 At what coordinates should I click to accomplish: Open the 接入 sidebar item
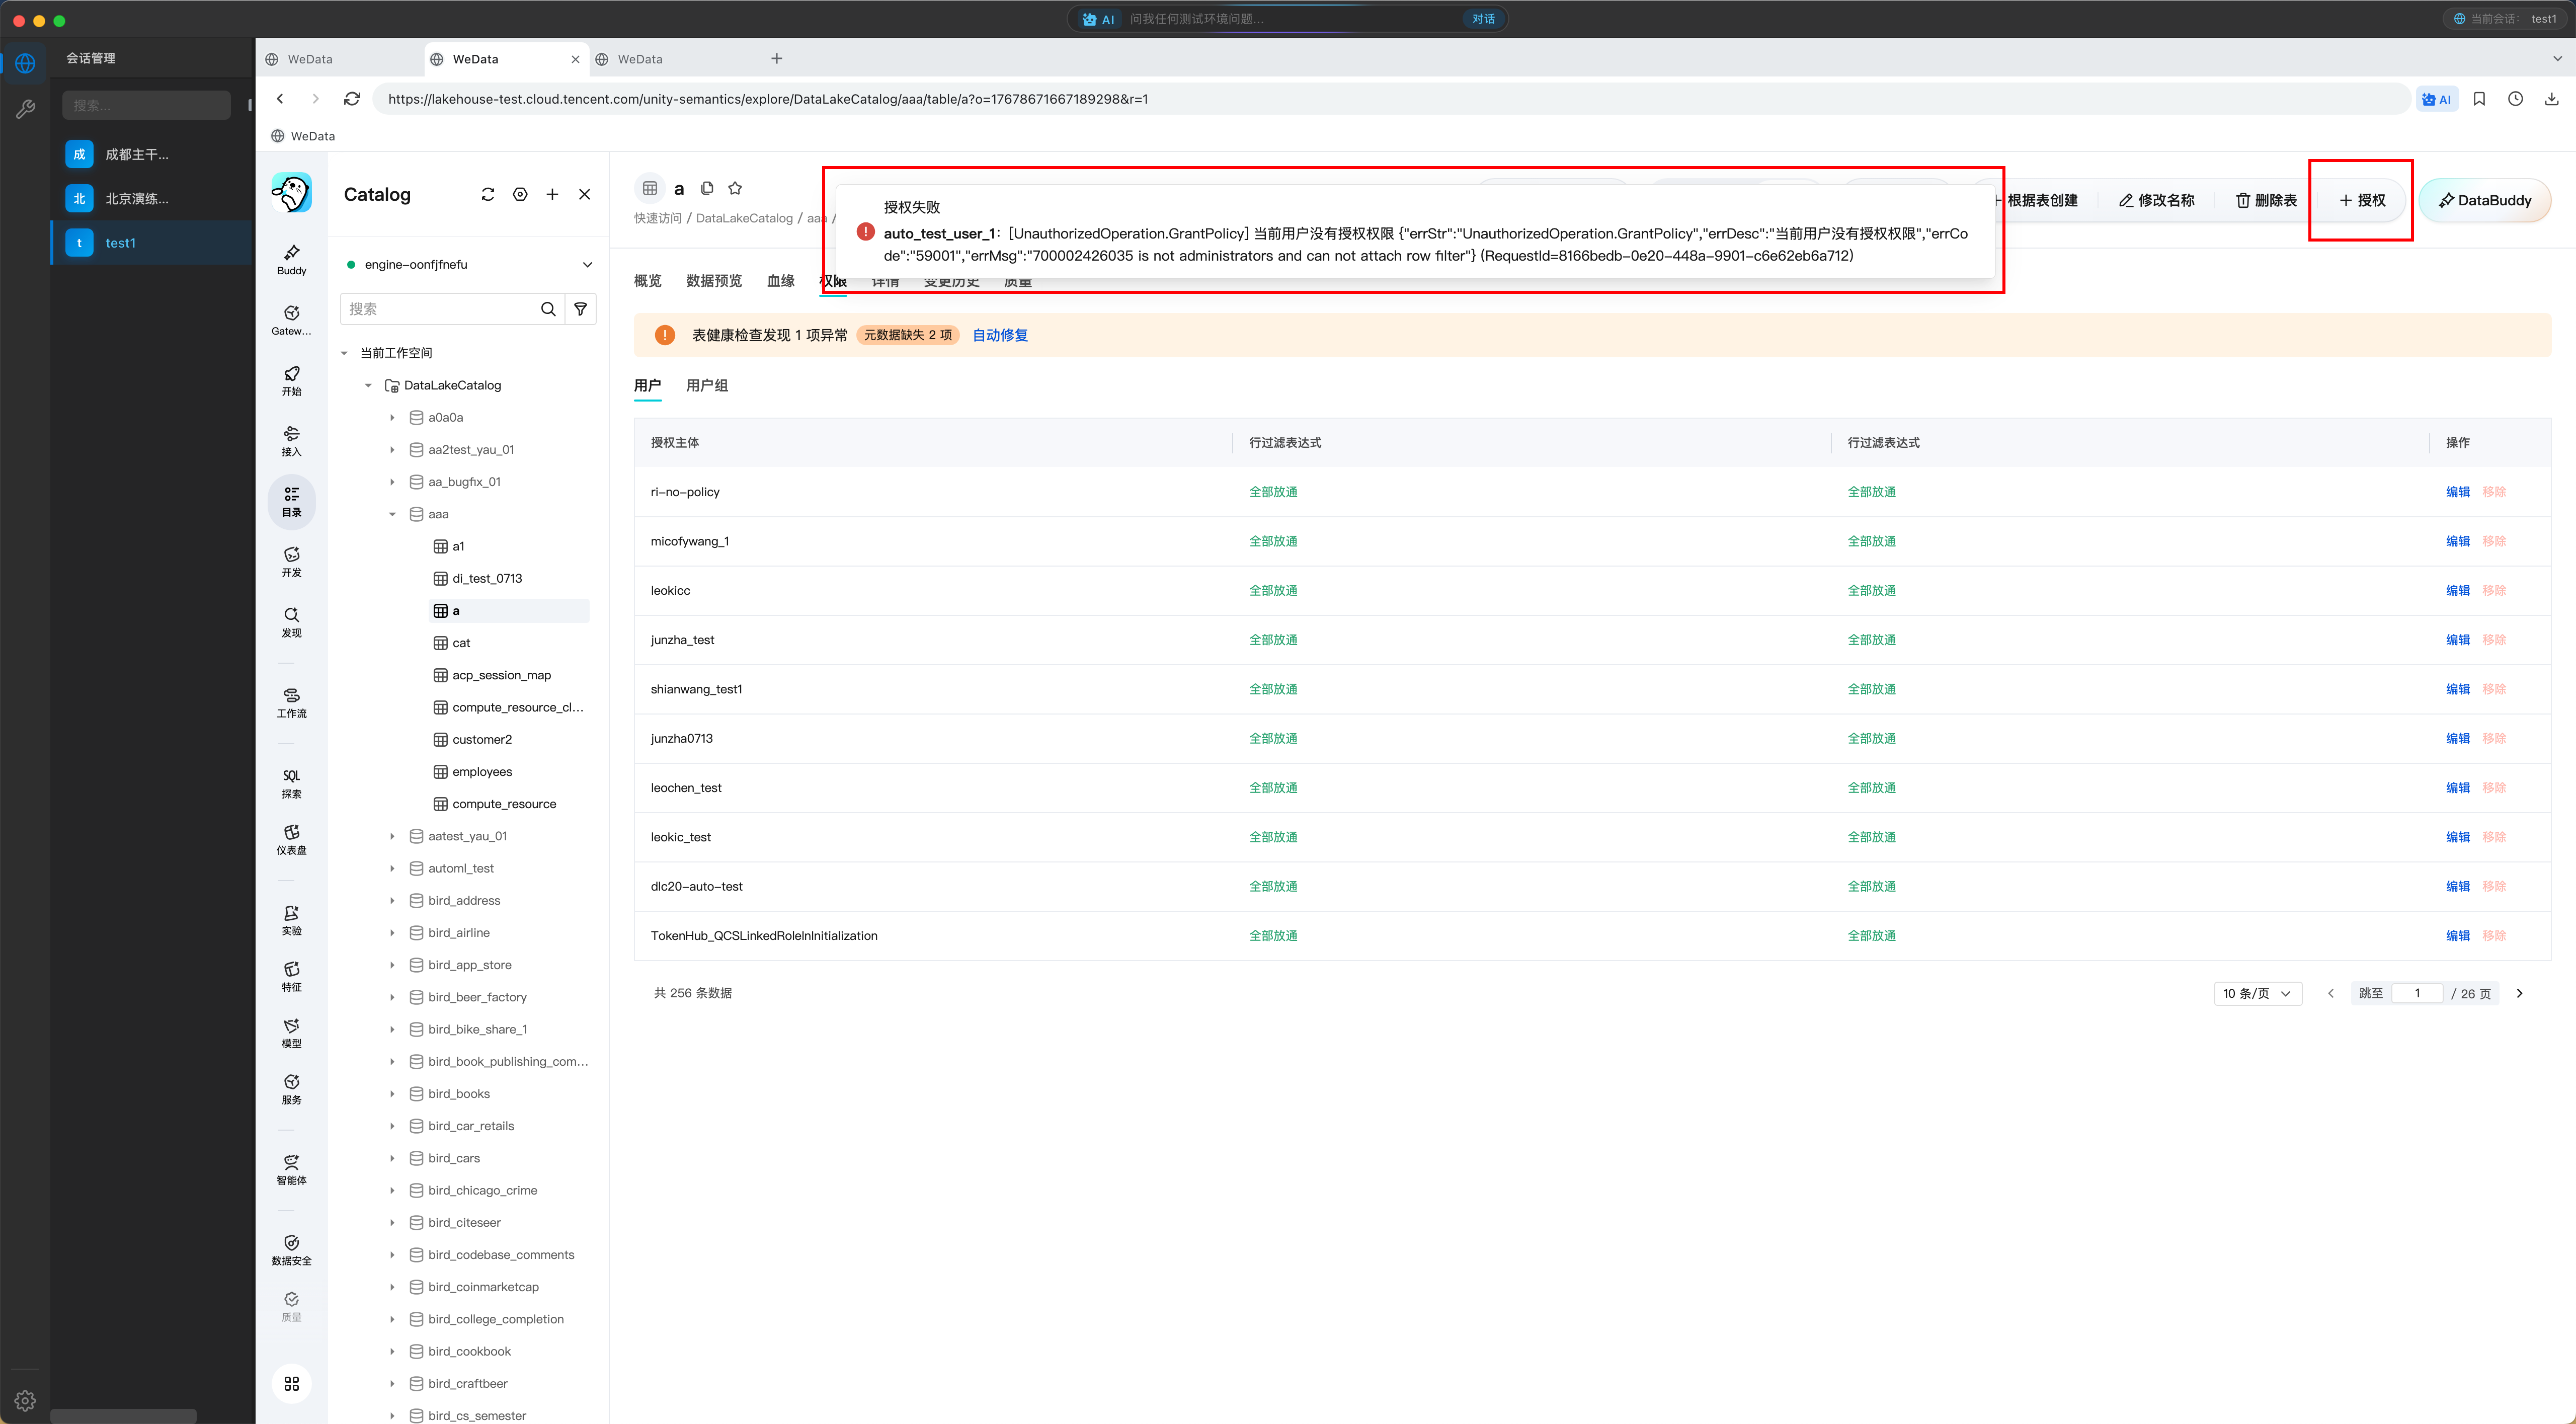pos(291,441)
